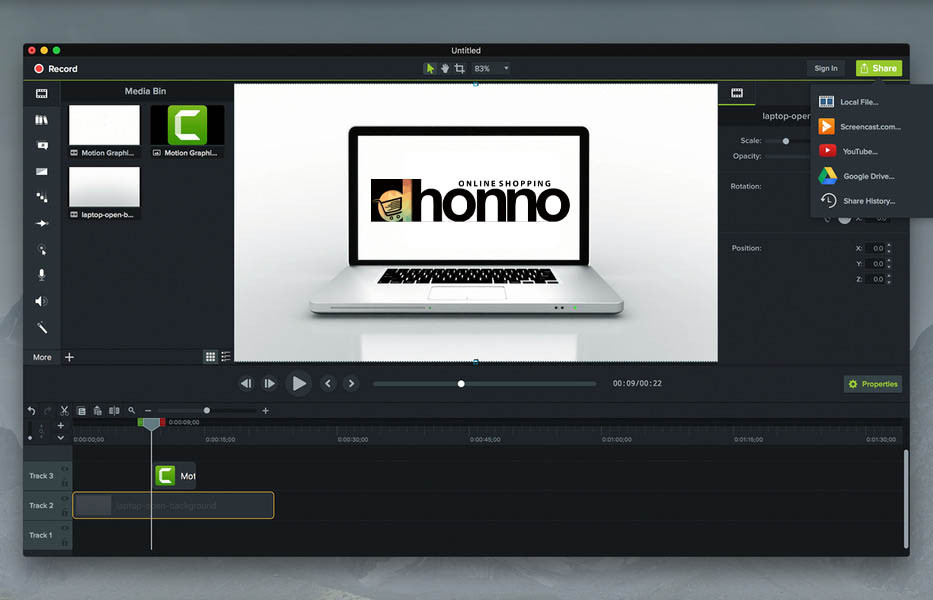This screenshot has height=600, width=933.
Task: Switch Media Bin to list view
Action: [226, 356]
